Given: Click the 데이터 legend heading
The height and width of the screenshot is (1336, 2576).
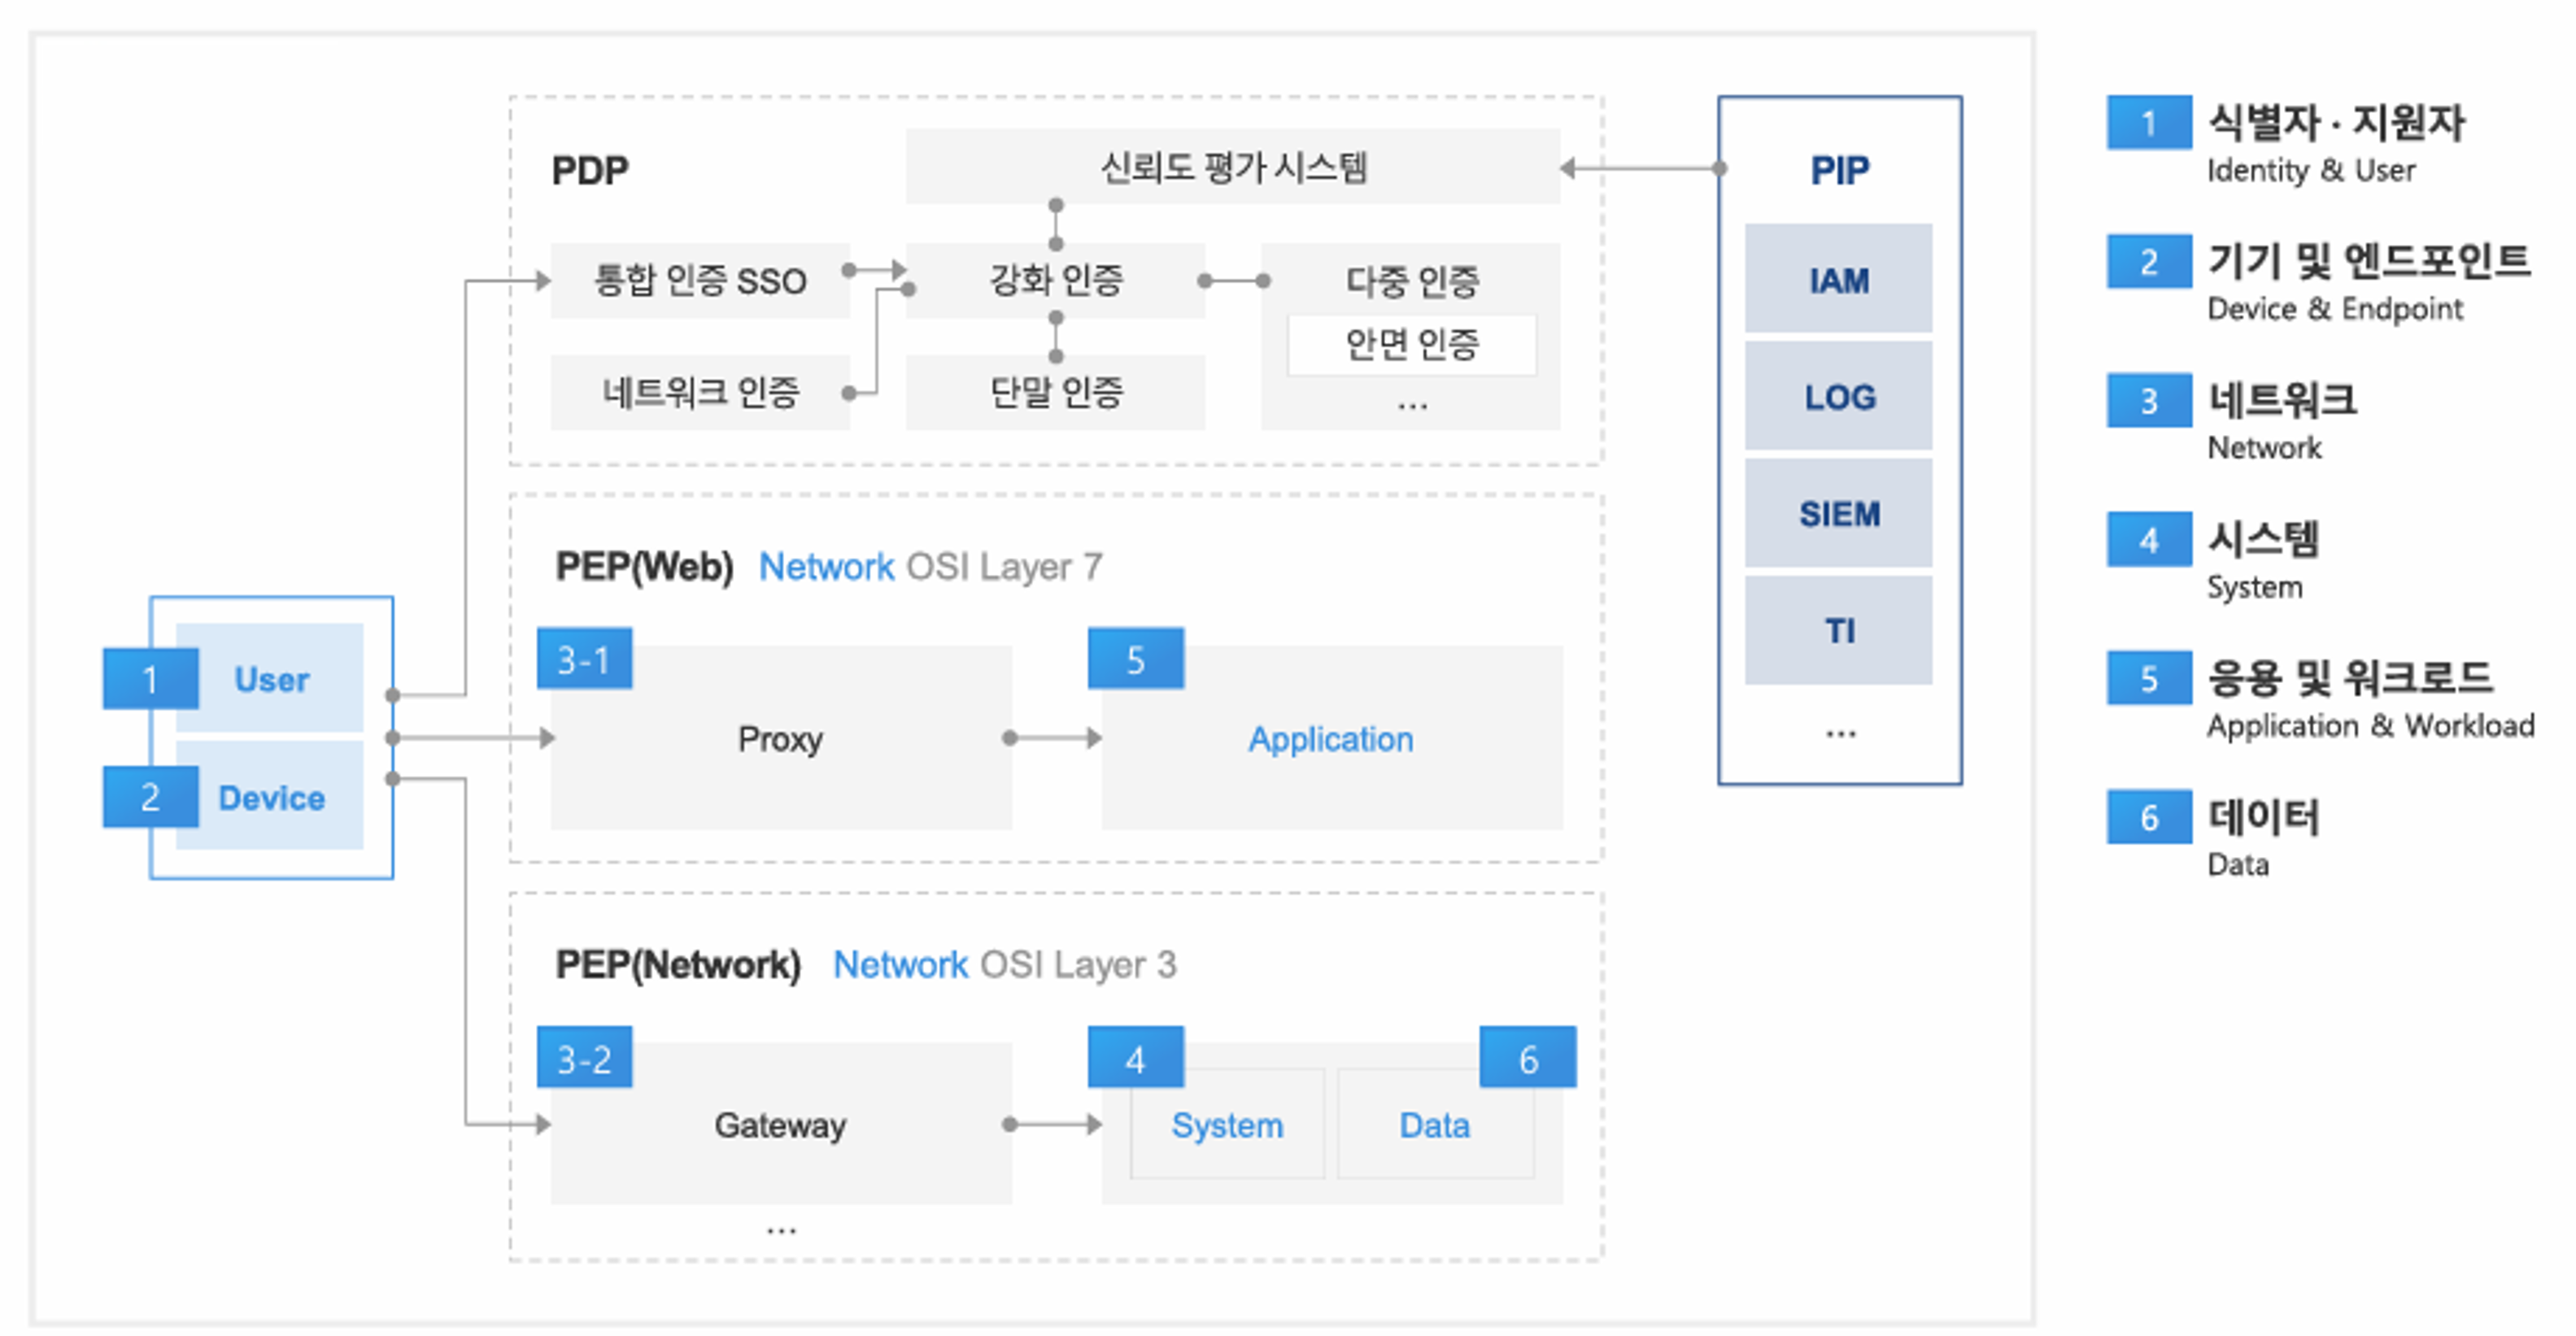Looking at the screenshot, I should click(x=2263, y=817).
